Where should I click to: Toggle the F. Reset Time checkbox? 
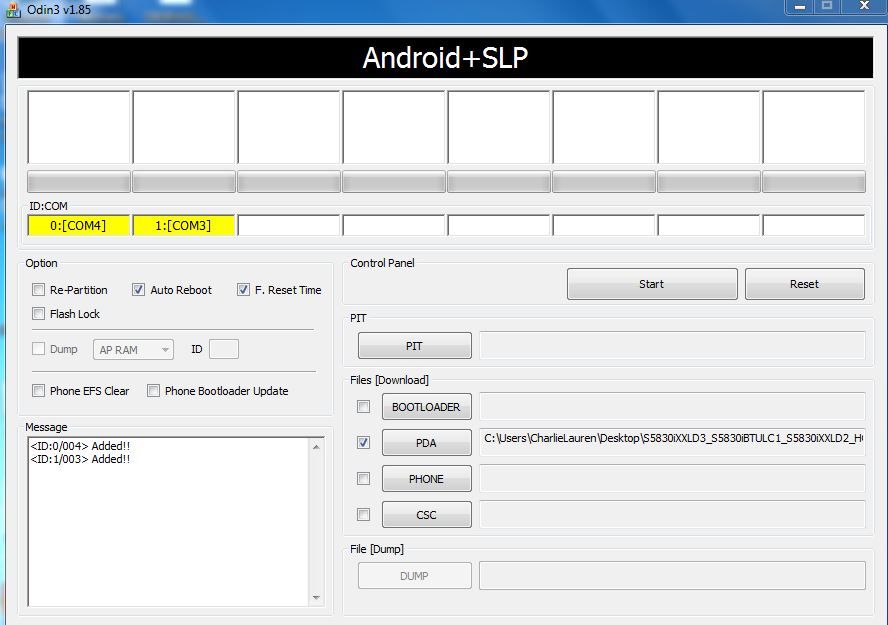(x=243, y=290)
